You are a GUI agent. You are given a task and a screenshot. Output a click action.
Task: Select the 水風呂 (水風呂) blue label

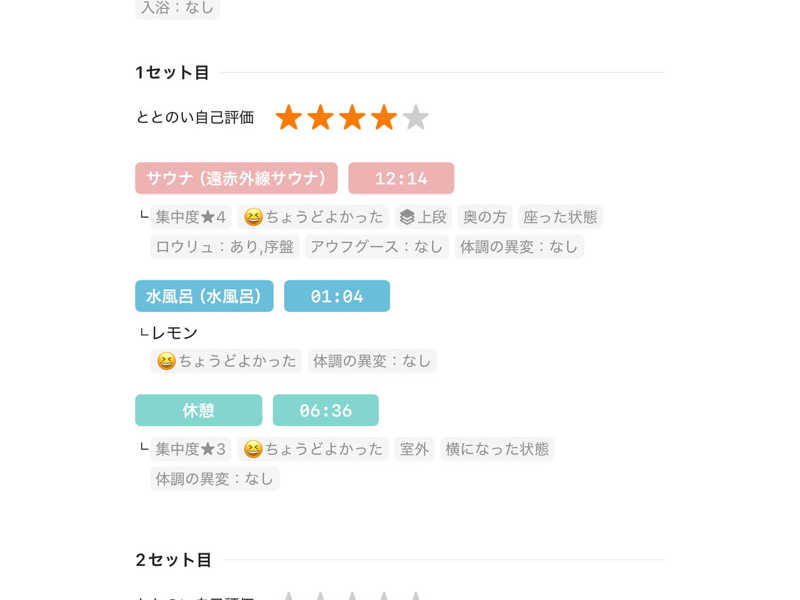pos(204,296)
